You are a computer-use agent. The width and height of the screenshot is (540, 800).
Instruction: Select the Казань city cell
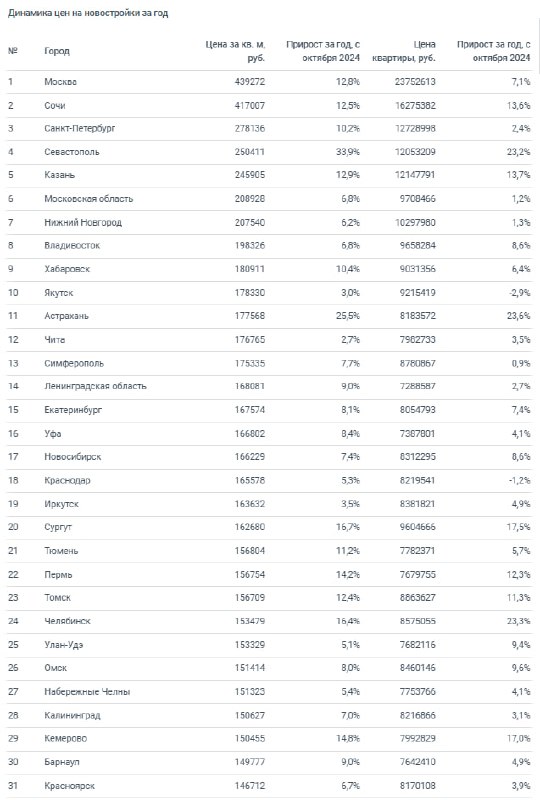point(59,175)
